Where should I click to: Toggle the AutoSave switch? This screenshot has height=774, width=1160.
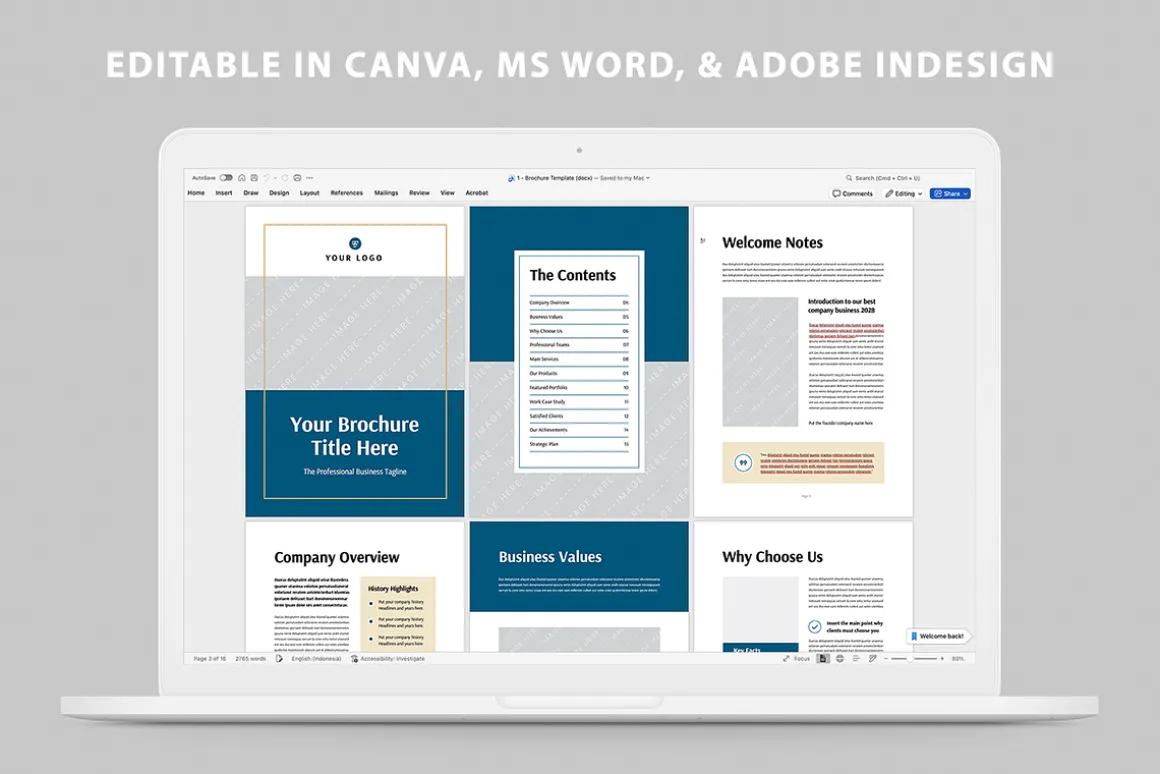pos(226,178)
